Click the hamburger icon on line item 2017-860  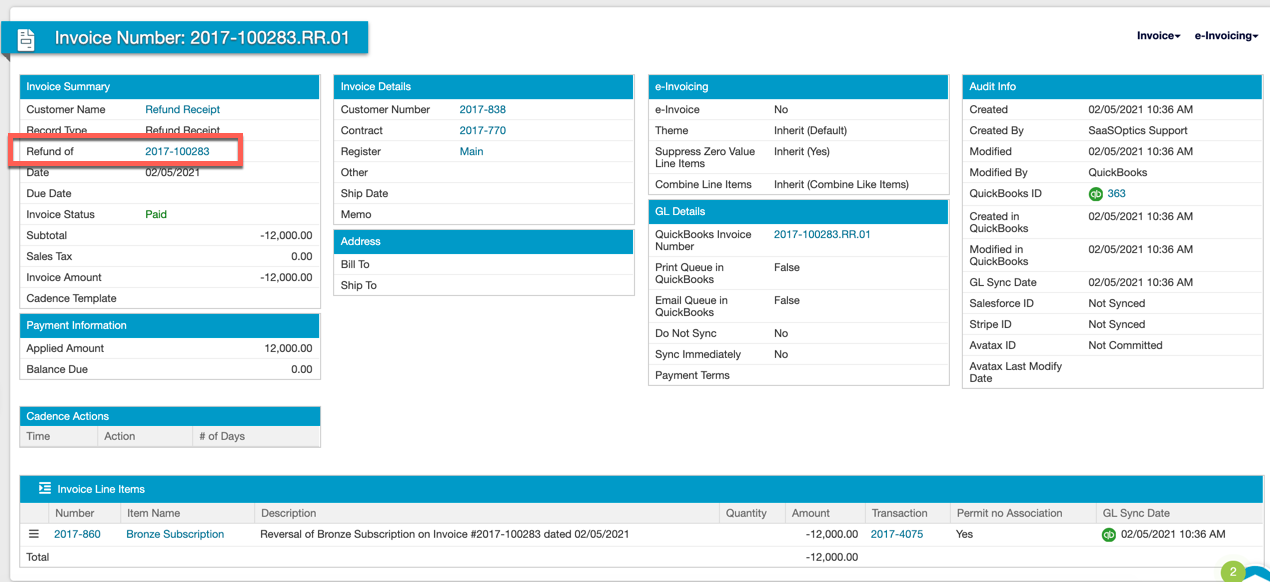pos(33,534)
